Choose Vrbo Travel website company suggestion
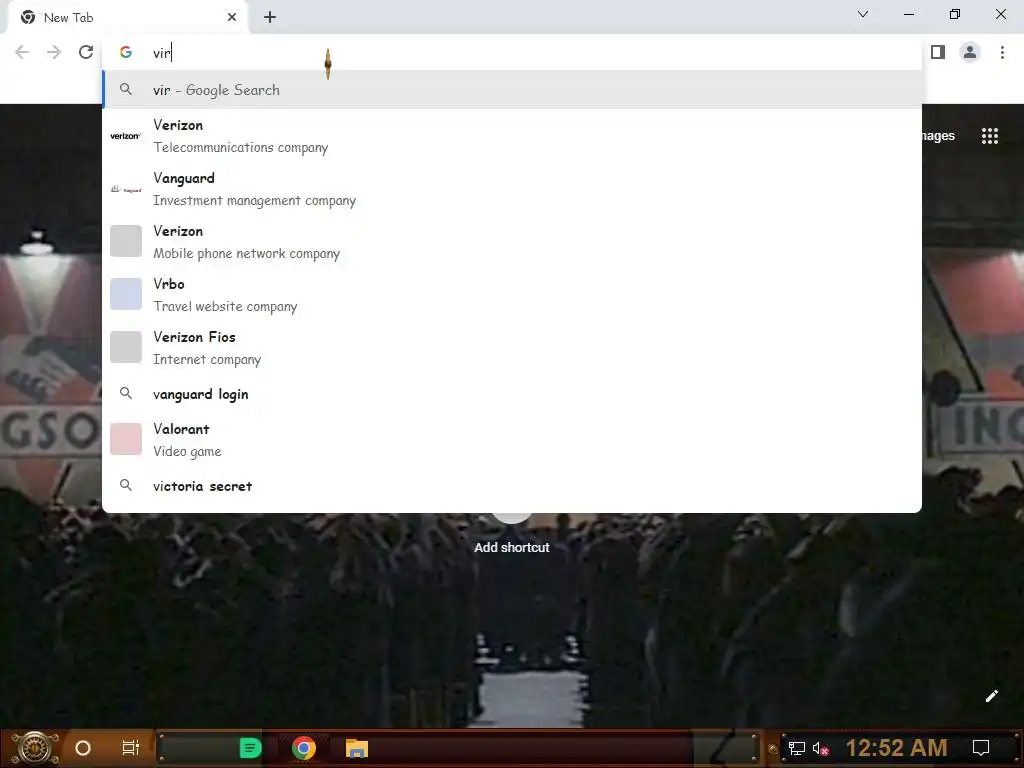 pyautogui.click(x=512, y=295)
